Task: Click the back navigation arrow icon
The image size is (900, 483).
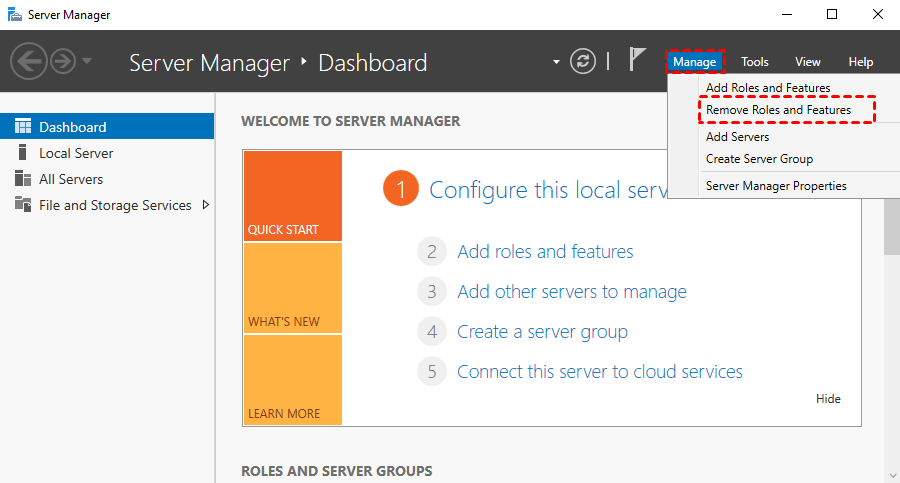Action: 28,62
